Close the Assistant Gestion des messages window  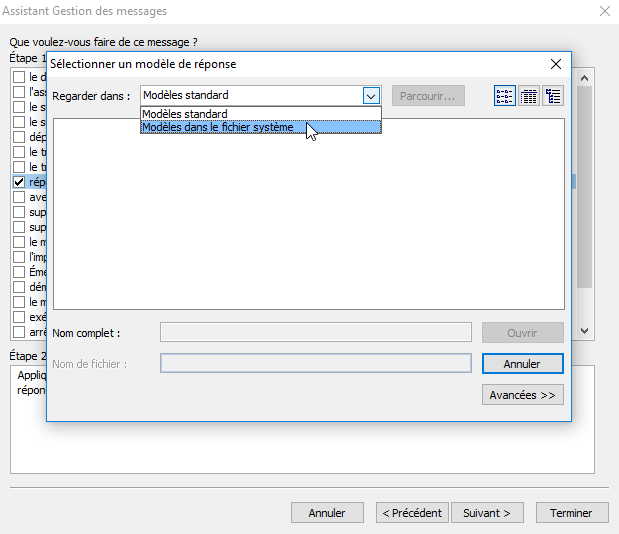point(605,11)
